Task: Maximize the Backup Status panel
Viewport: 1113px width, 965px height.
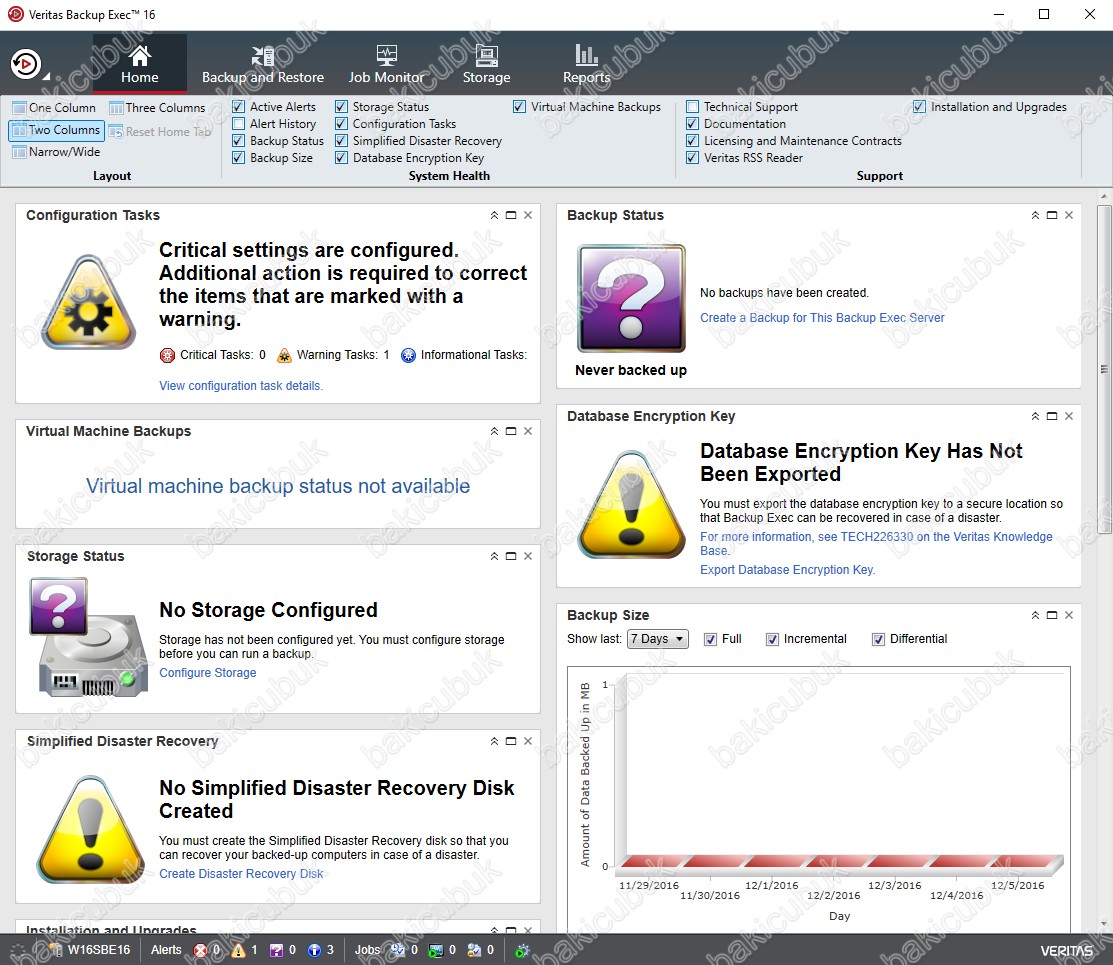Action: pyautogui.click(x=1052, y=215)
